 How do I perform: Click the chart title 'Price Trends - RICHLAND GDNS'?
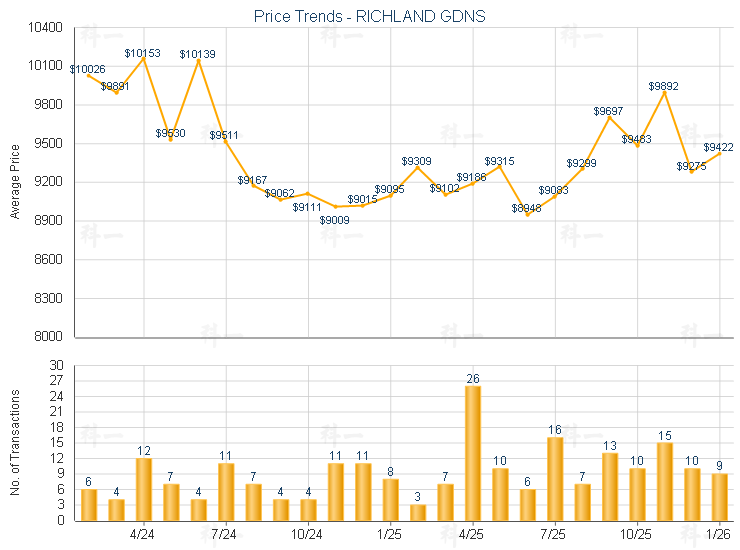(370, 17)
